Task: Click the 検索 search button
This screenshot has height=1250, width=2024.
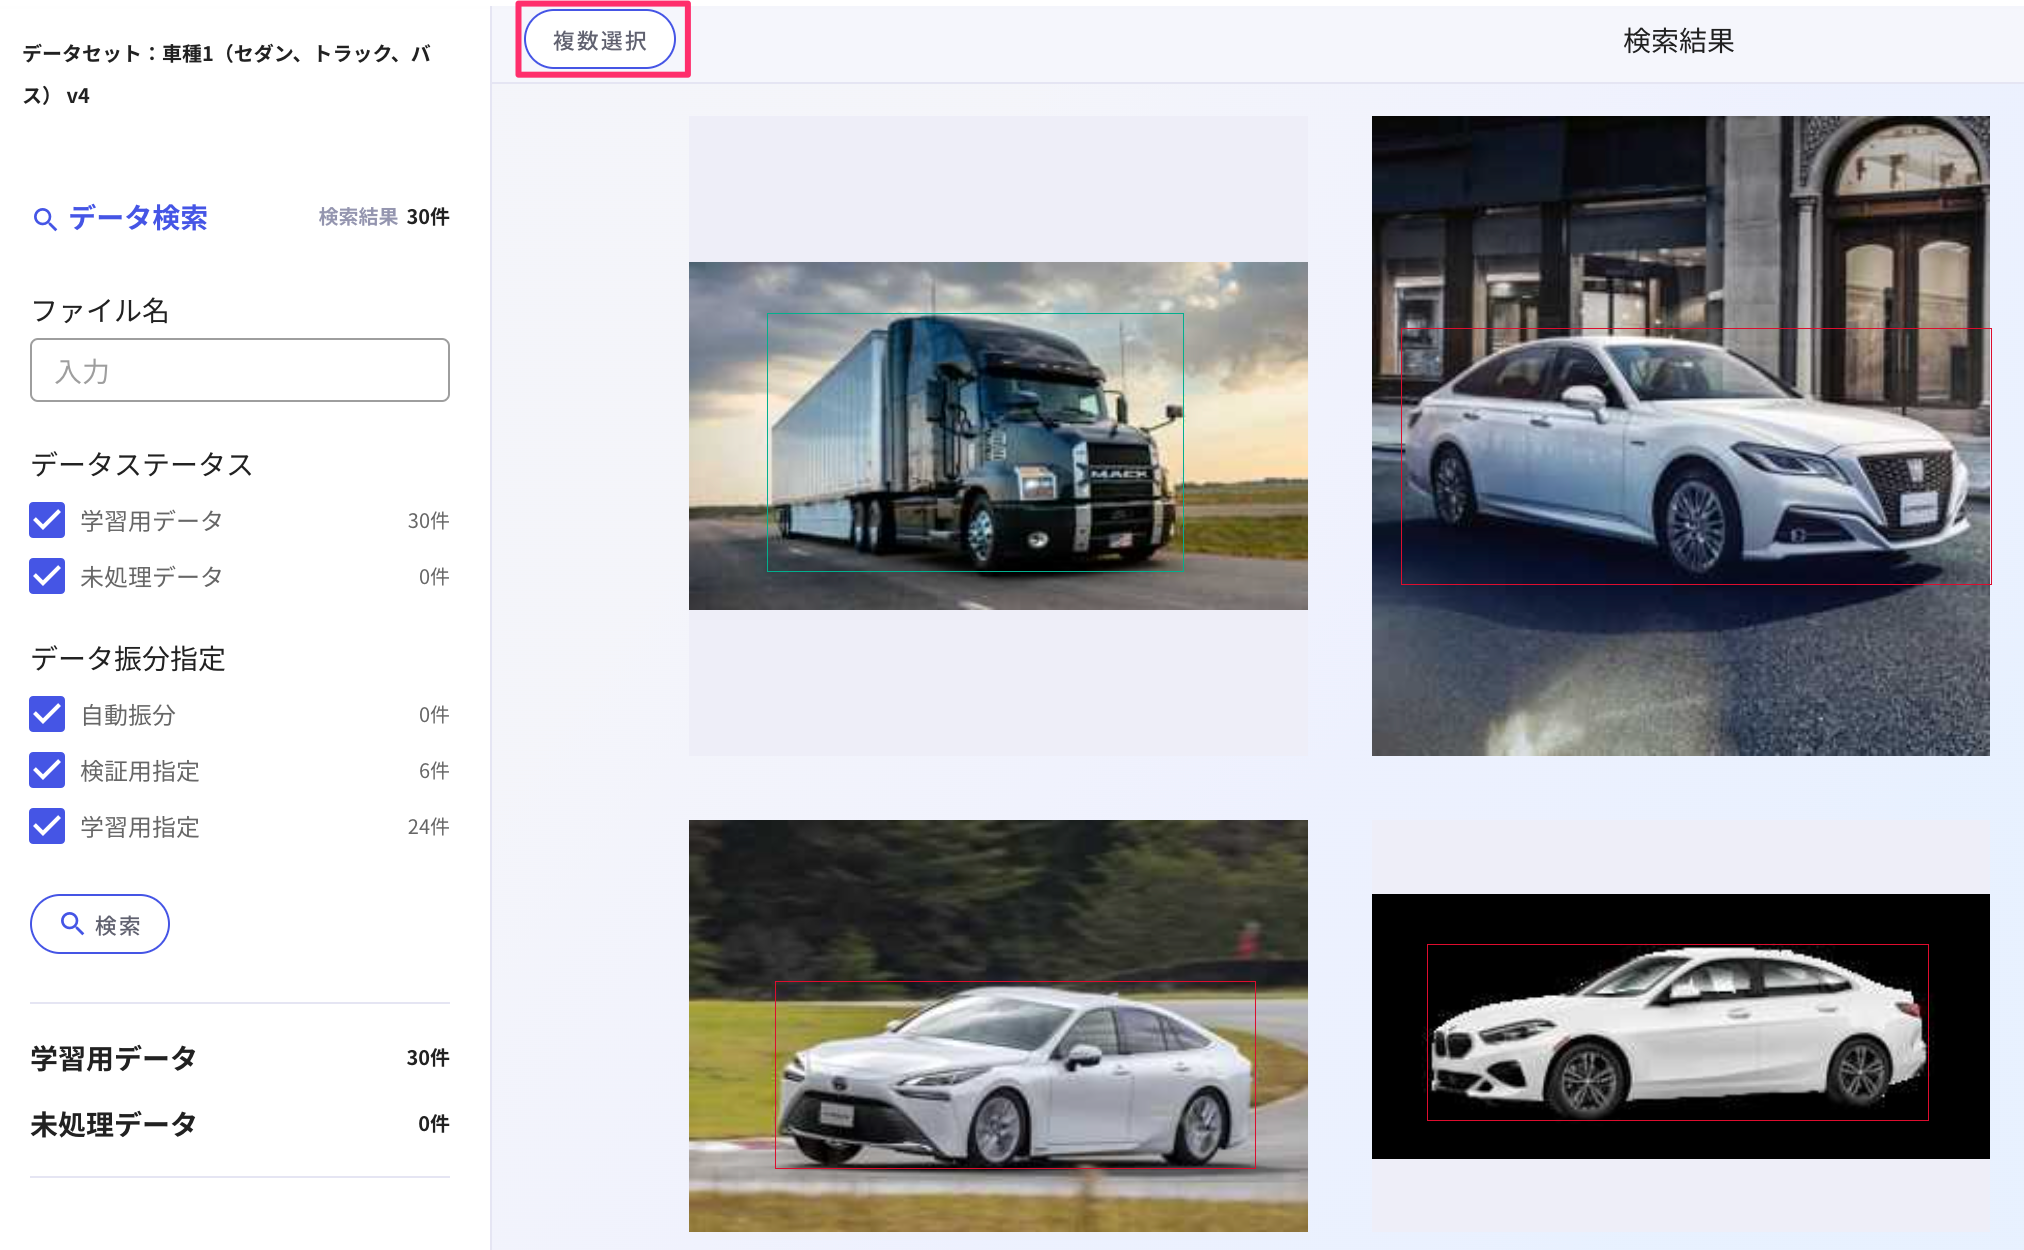Action: [100, 924]
